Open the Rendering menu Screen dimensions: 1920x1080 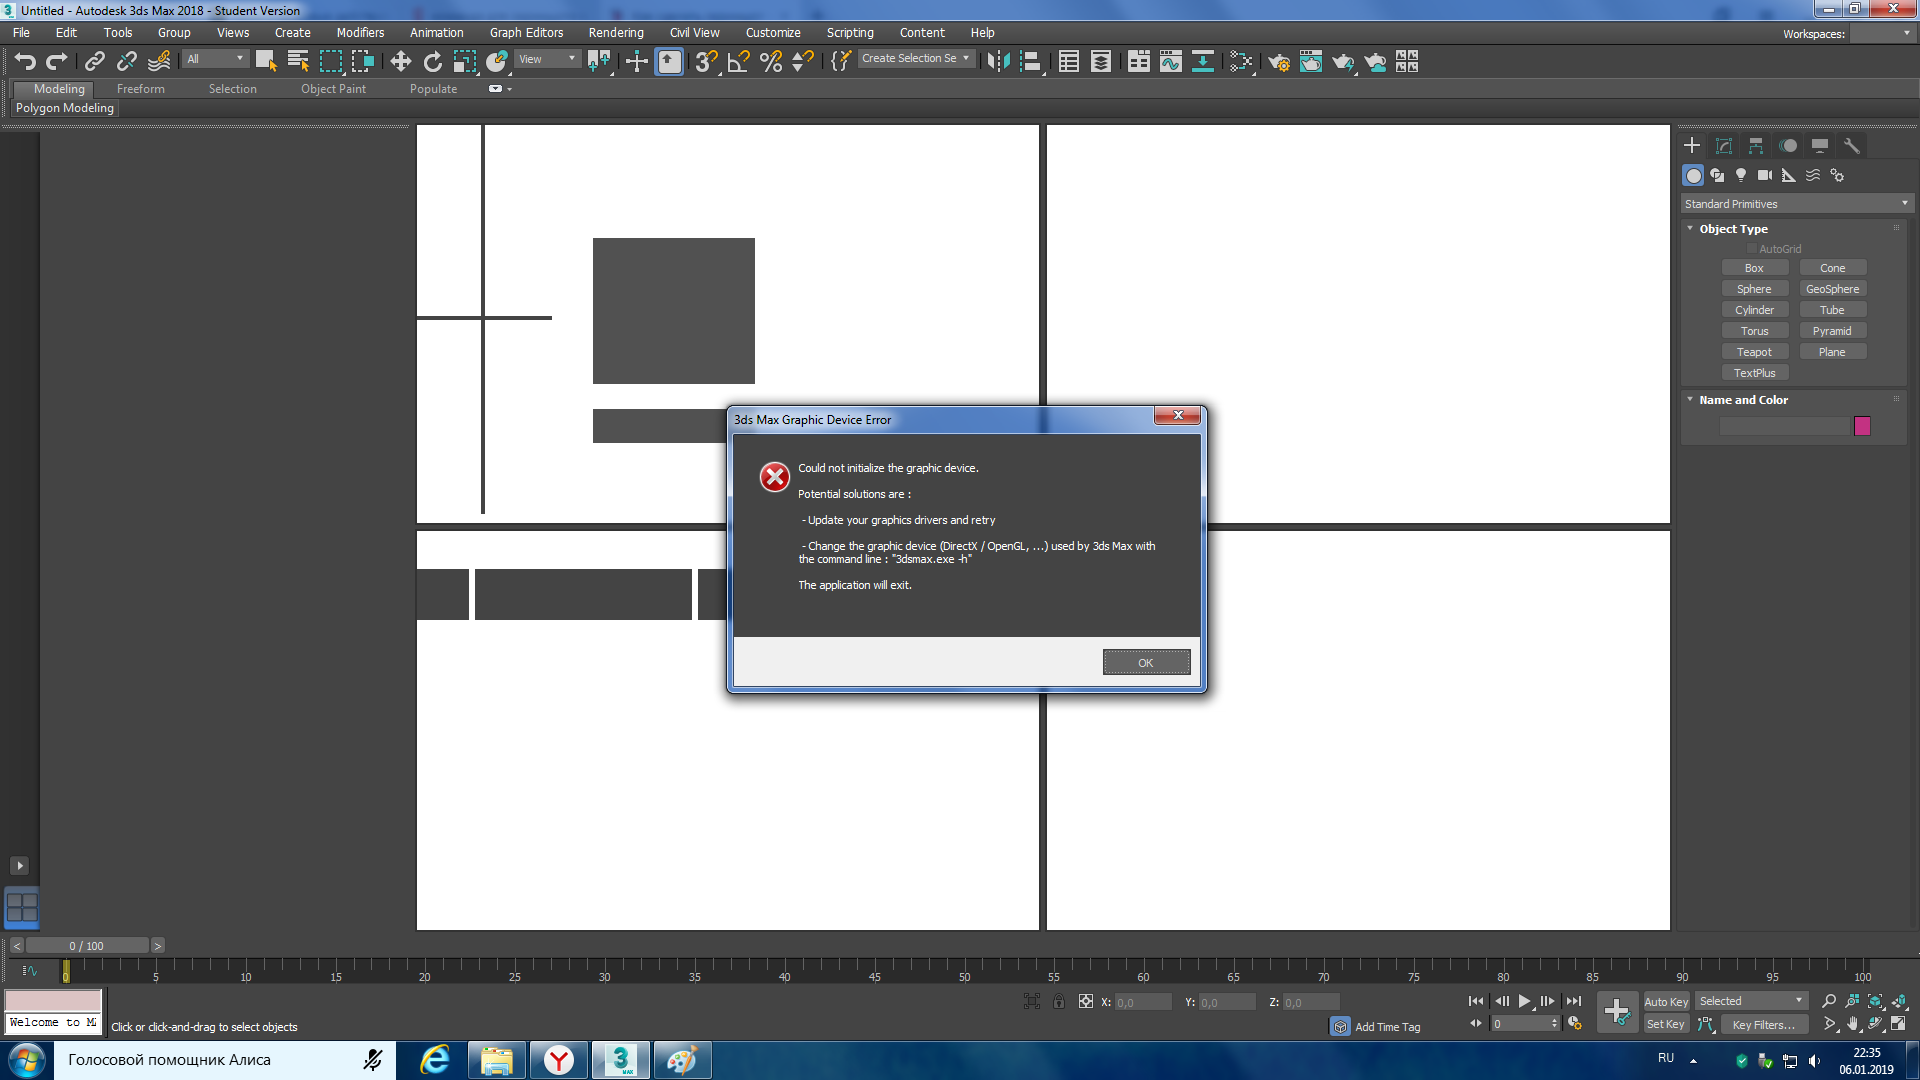point(616,33)
